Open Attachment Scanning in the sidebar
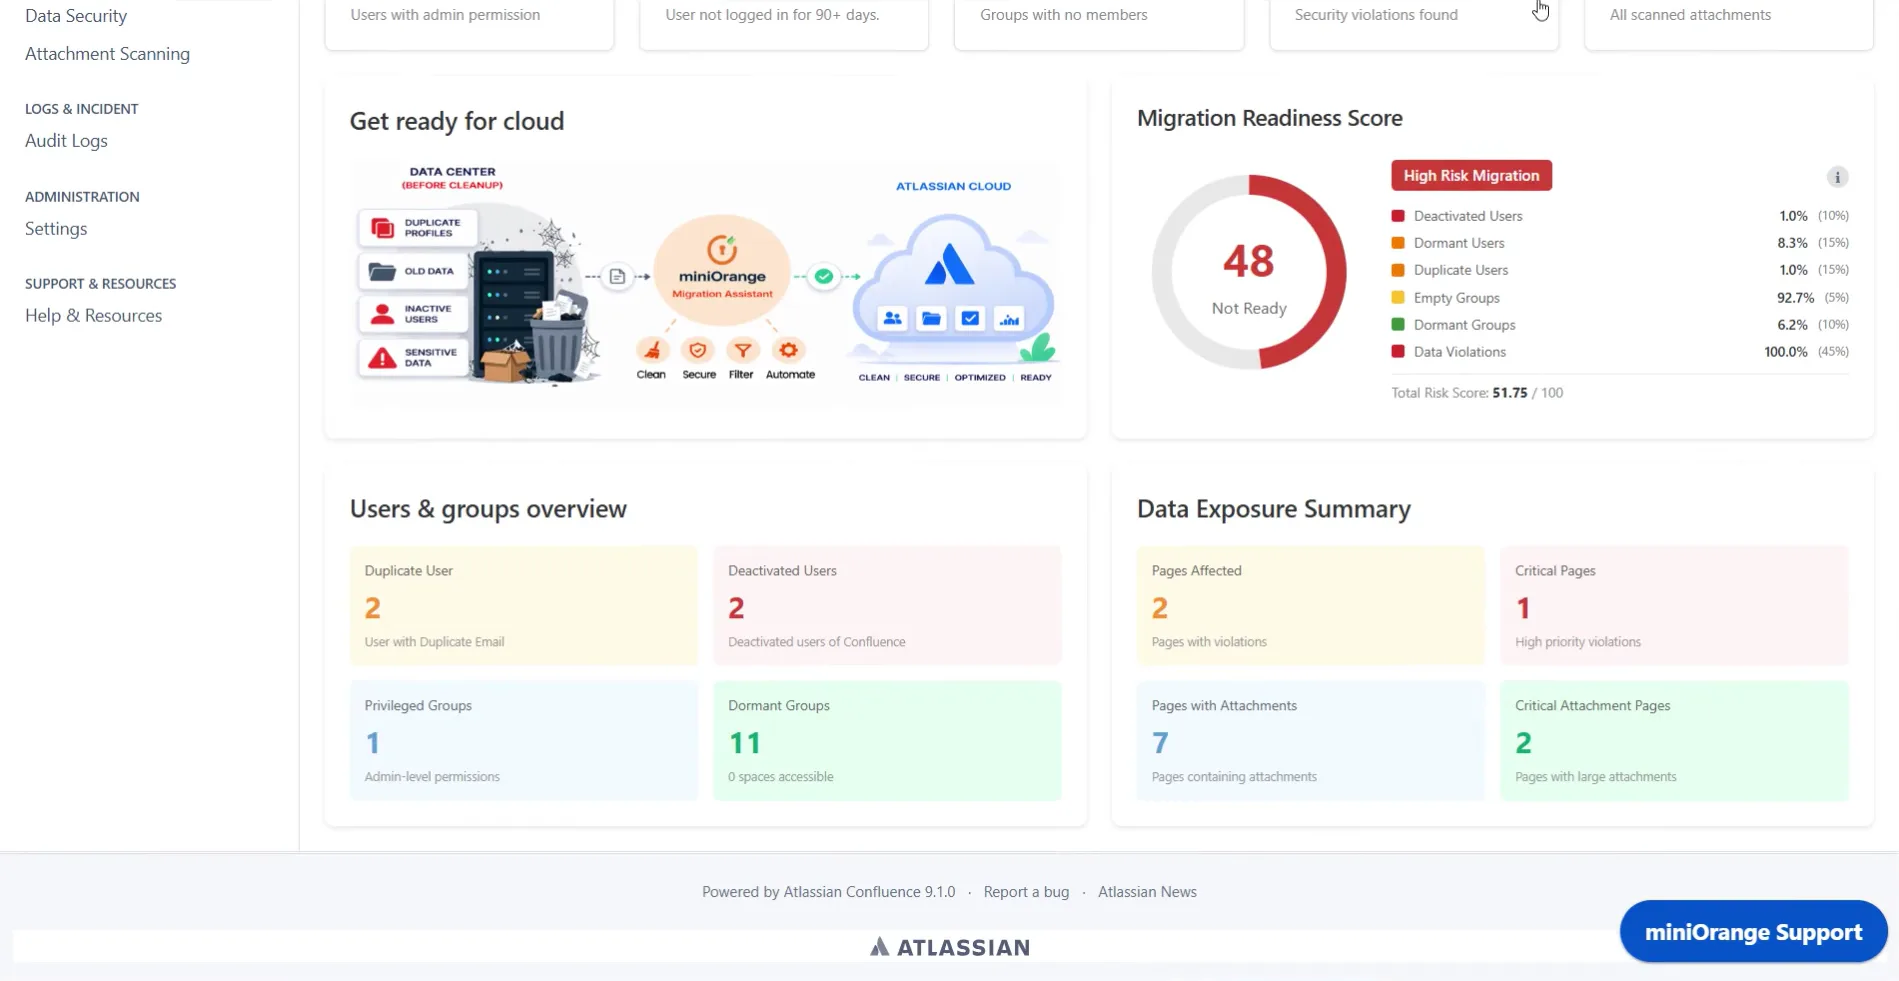 (107, 54)
